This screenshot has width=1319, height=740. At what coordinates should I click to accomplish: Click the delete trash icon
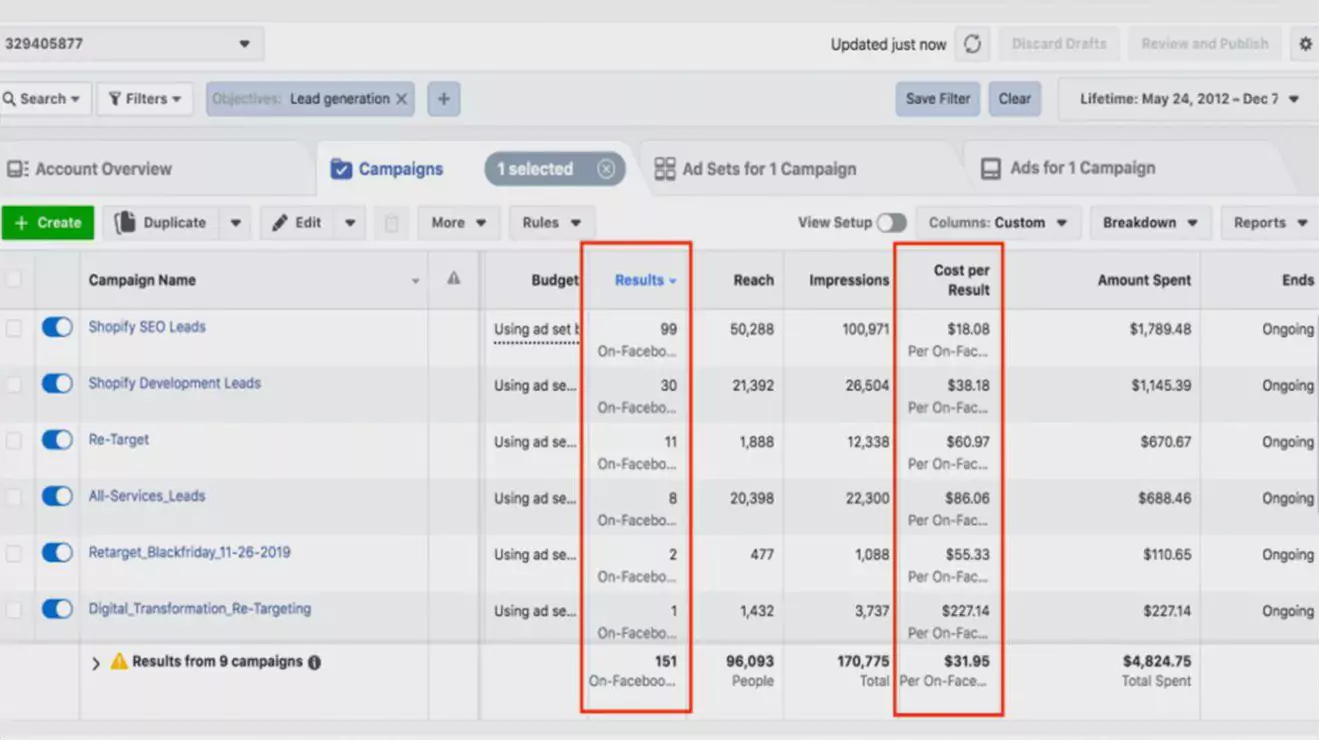pyautogui.click(x=391, y=223)
